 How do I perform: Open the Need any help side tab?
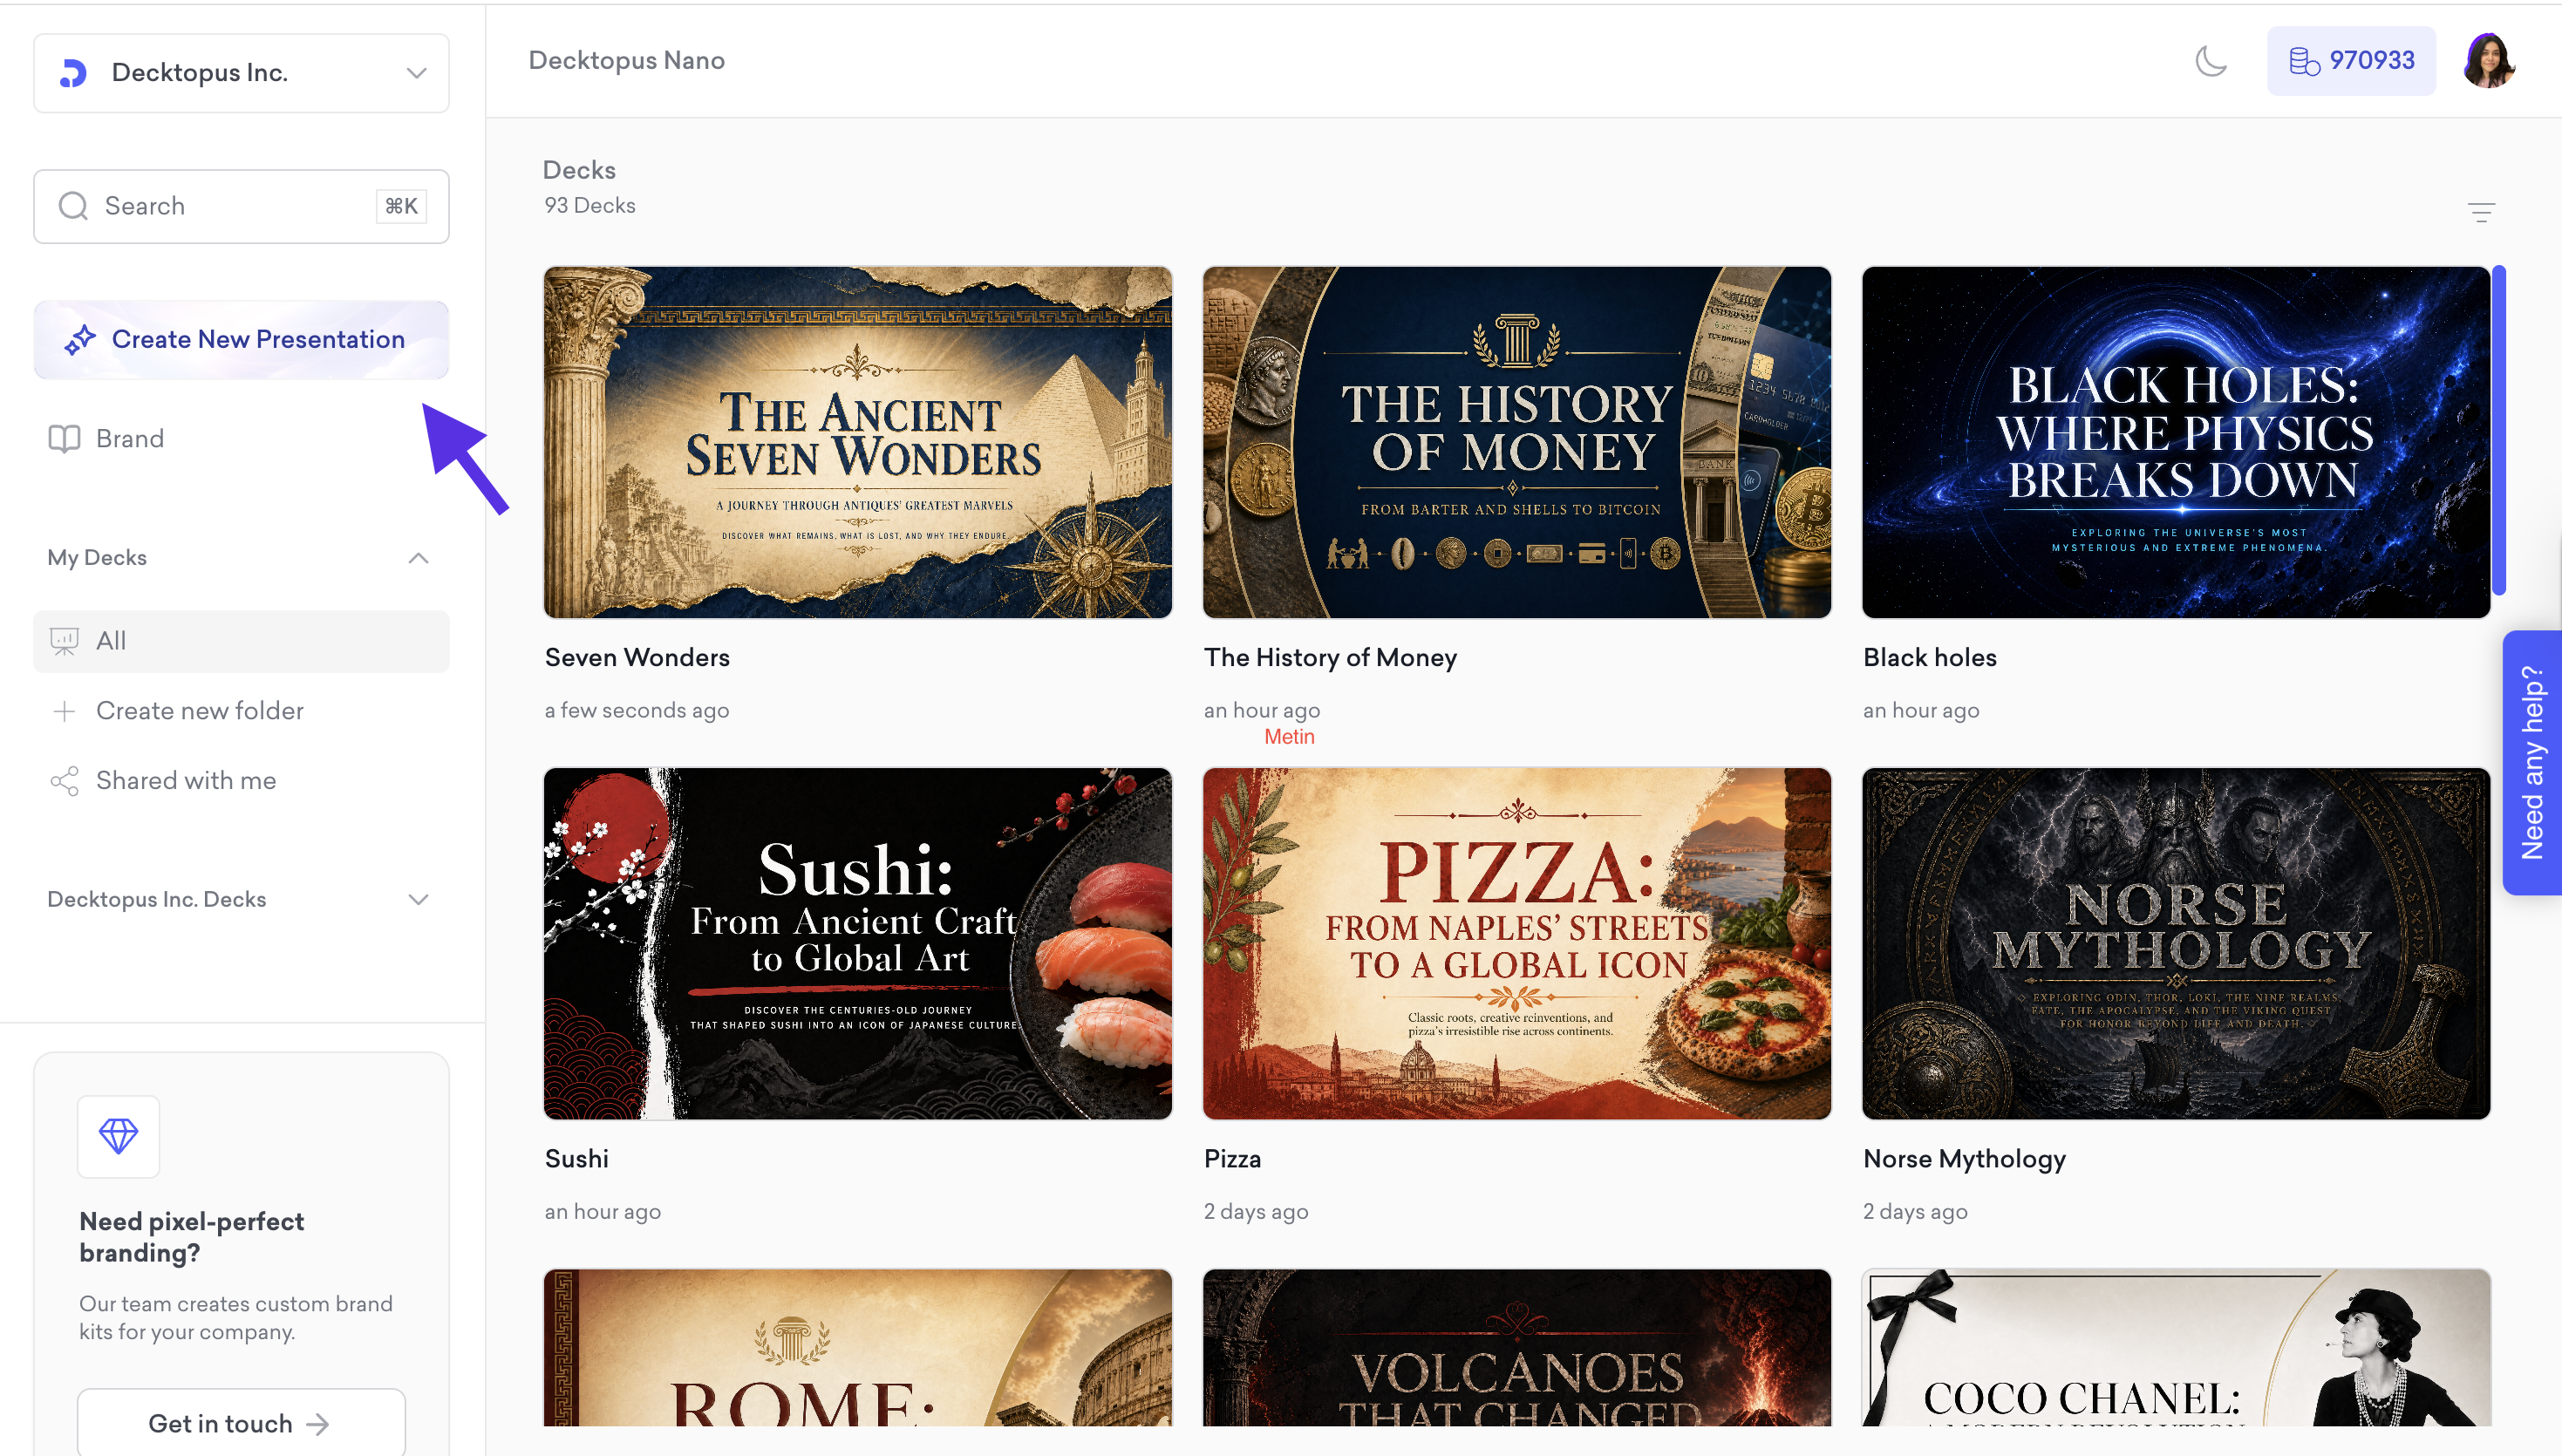point(2531,762)
